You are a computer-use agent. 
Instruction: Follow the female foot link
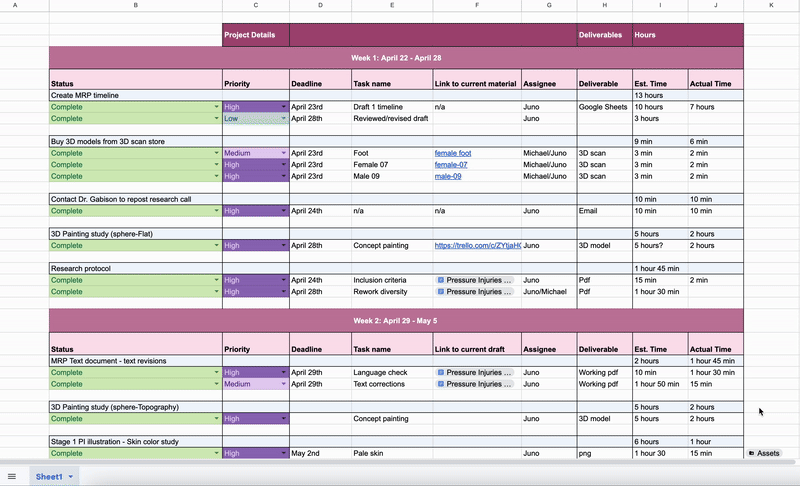[x=453, y=153]
